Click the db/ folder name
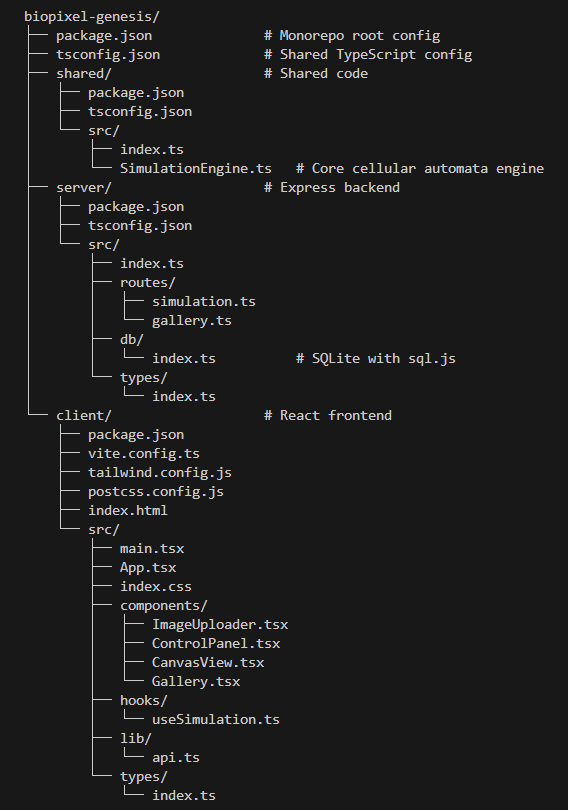This screenshot has height=810, width=568. point(132,340)
